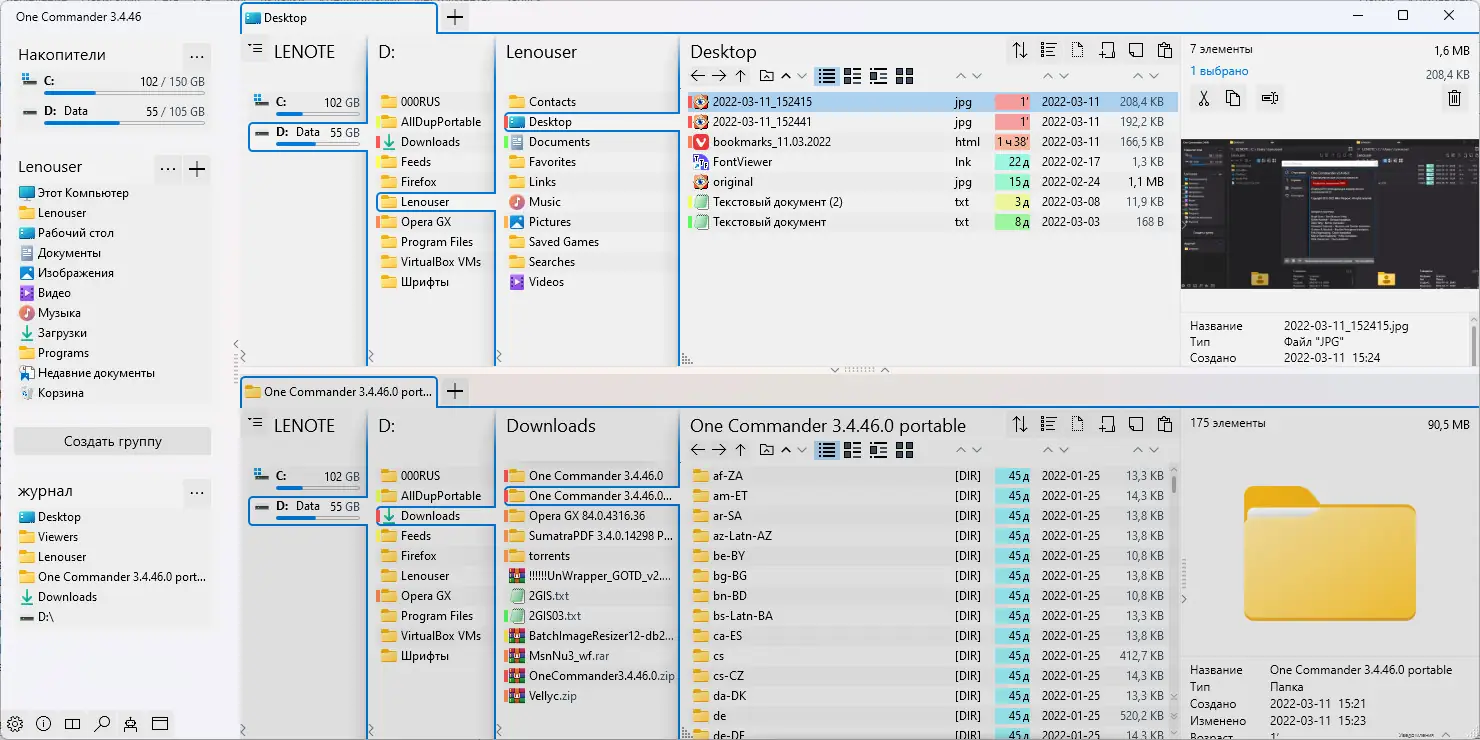Go up one folder from Desktop pane
This screenshot has height=740, width=1480.
click(741, 76)
